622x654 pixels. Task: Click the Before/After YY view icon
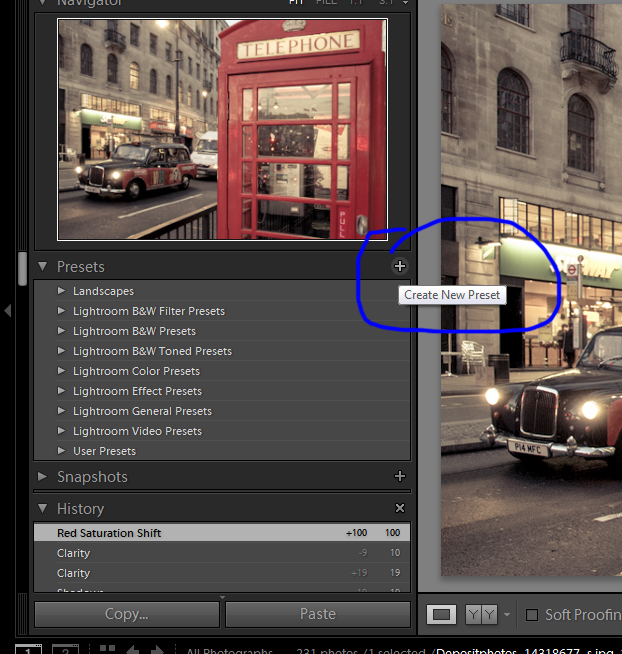(x=481, y=614)
